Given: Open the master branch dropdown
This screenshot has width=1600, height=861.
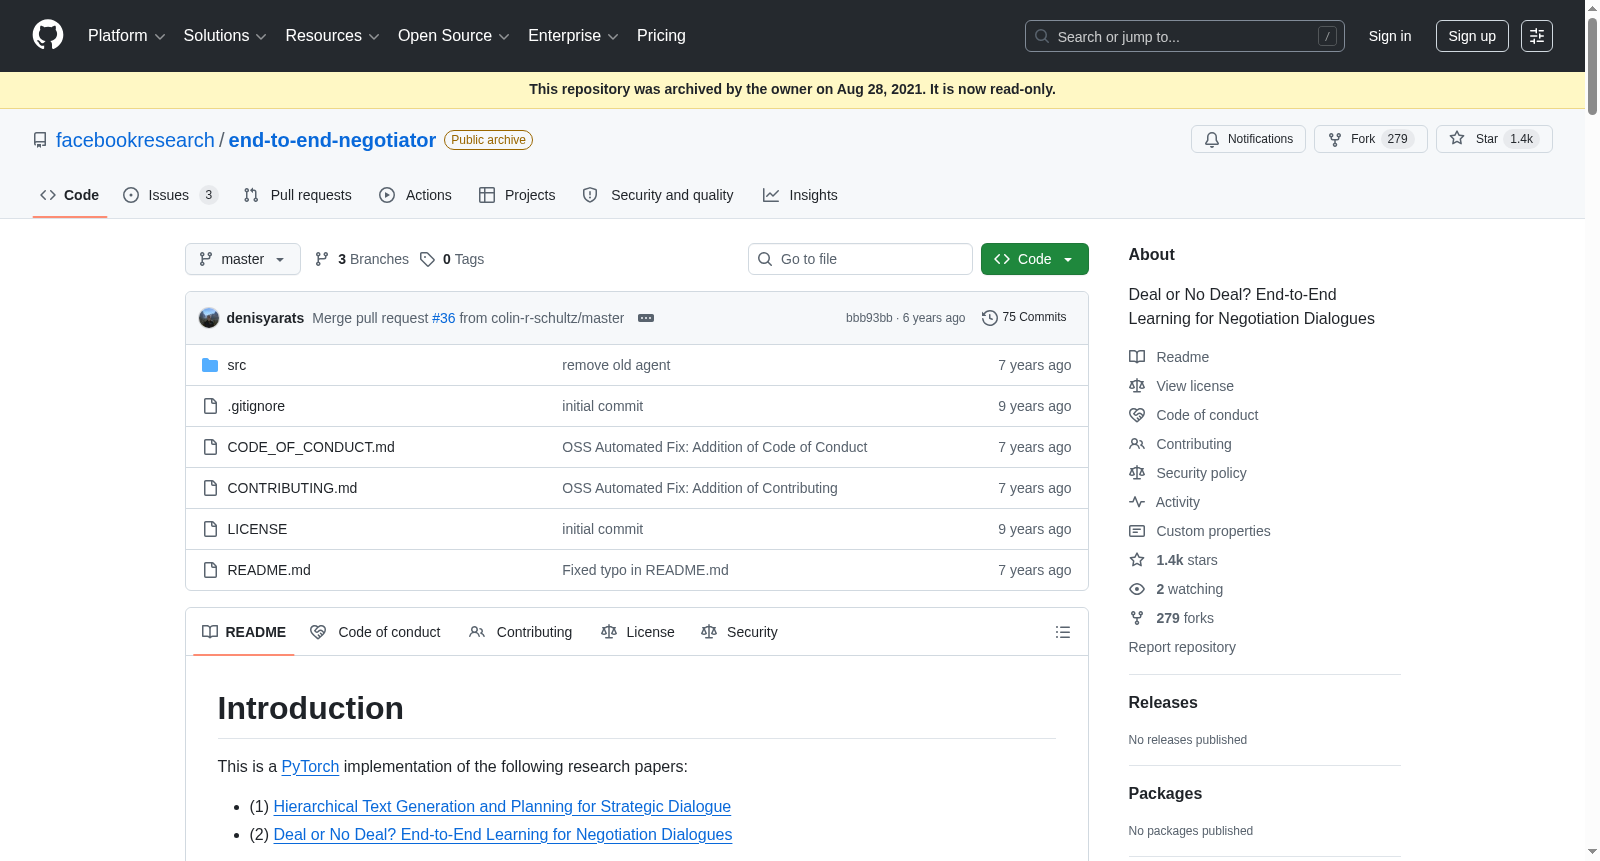Looking at the screenshot, I should coord(243,259).
